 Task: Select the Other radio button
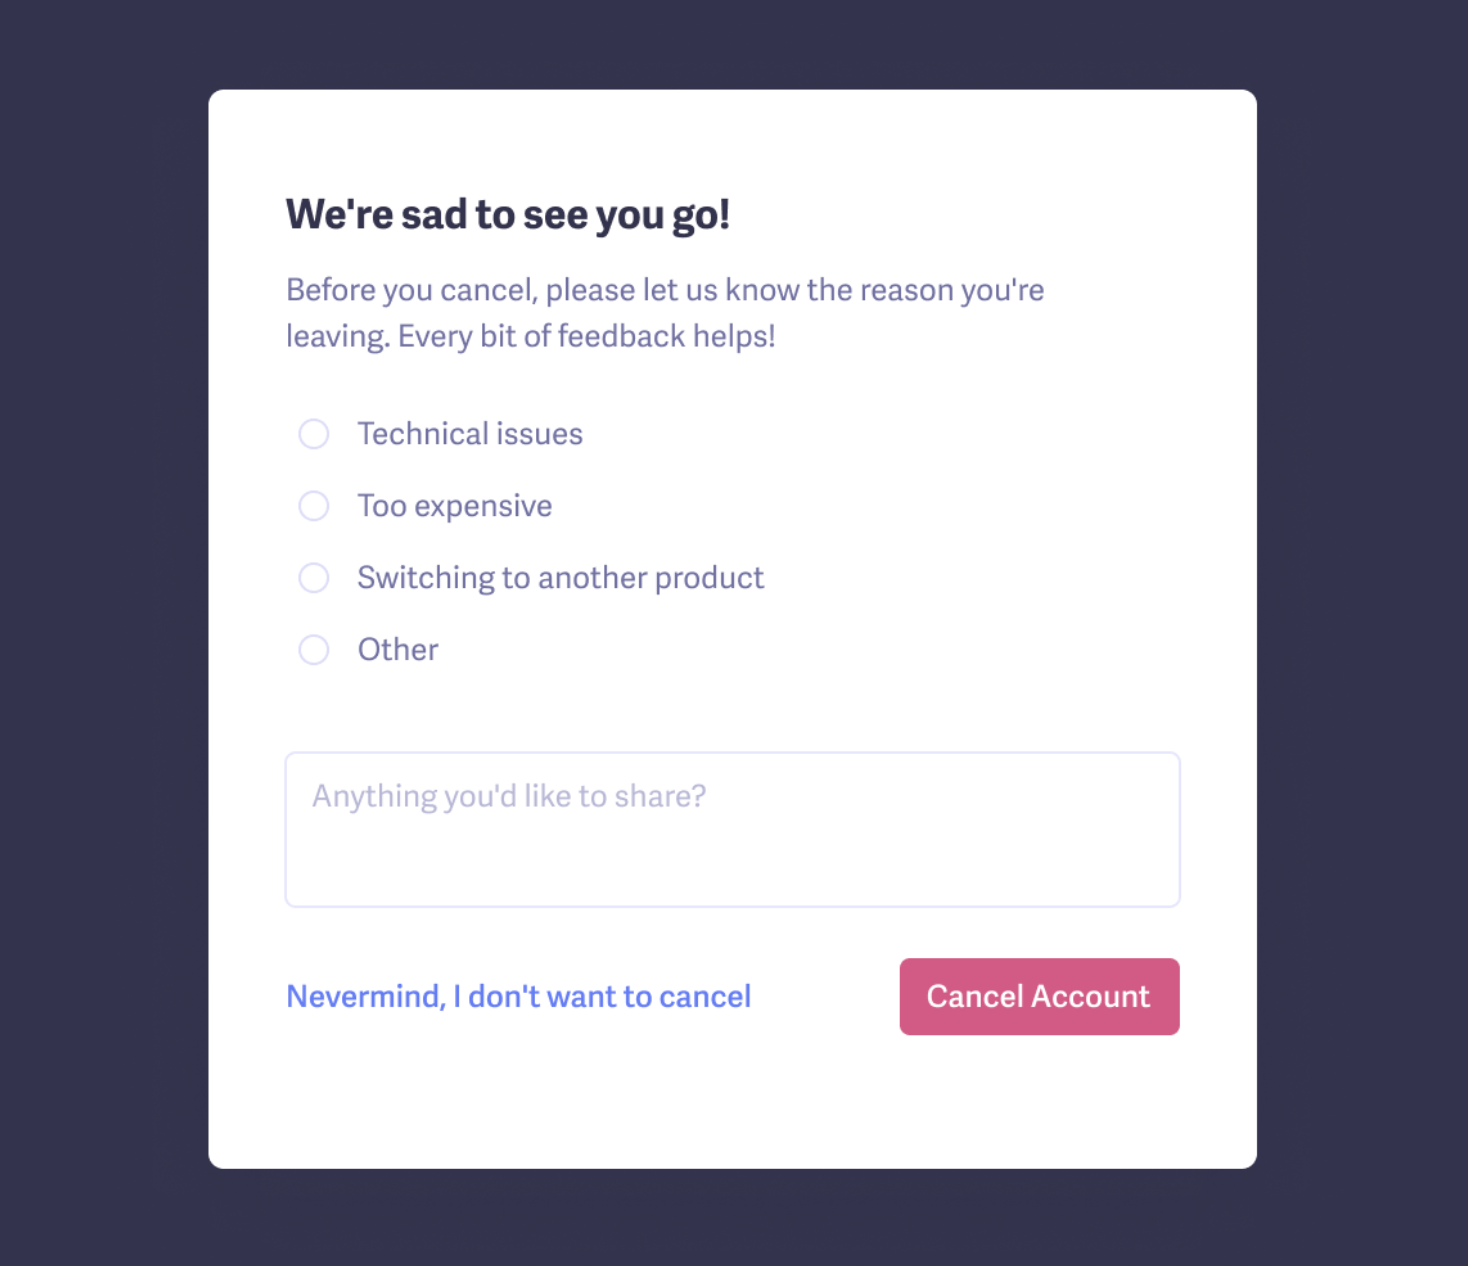(x=314, y=650)
